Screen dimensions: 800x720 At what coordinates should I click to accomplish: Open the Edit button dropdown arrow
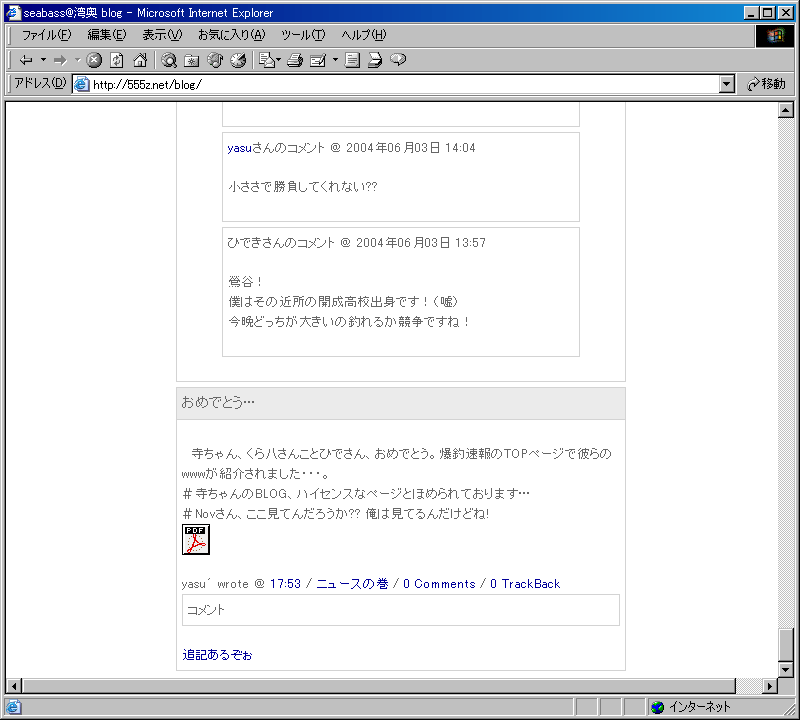point(335,60)
